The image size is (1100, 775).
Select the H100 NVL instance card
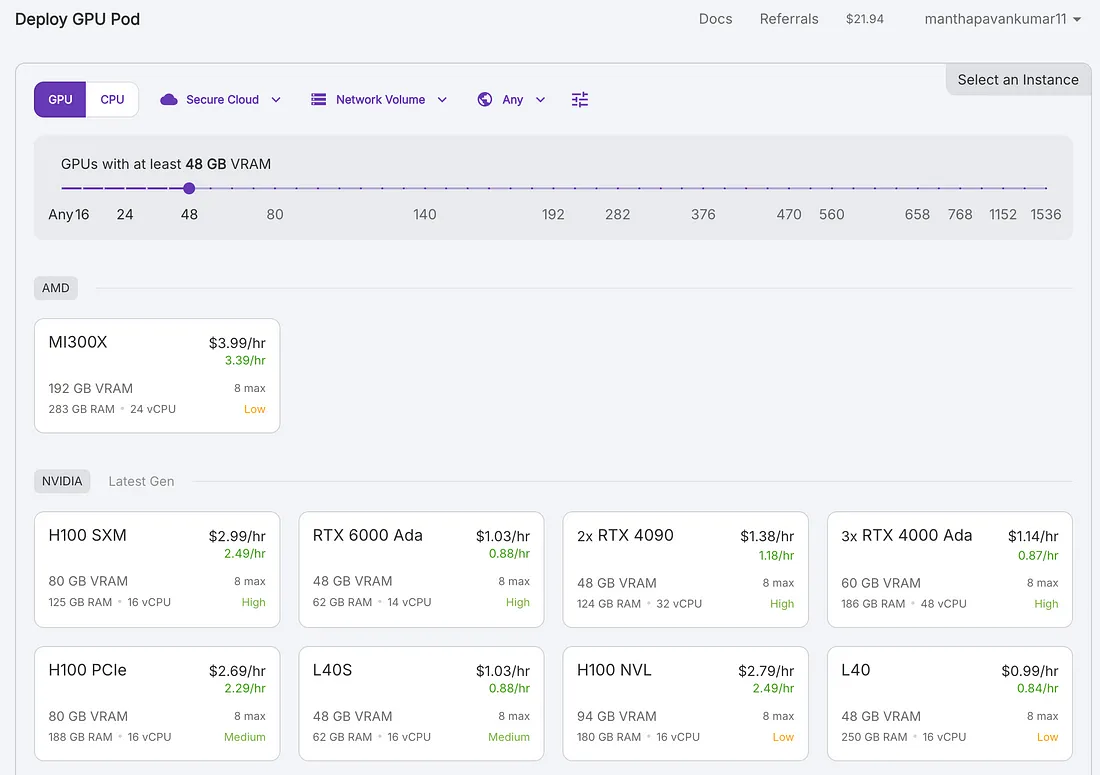point(685,703)
